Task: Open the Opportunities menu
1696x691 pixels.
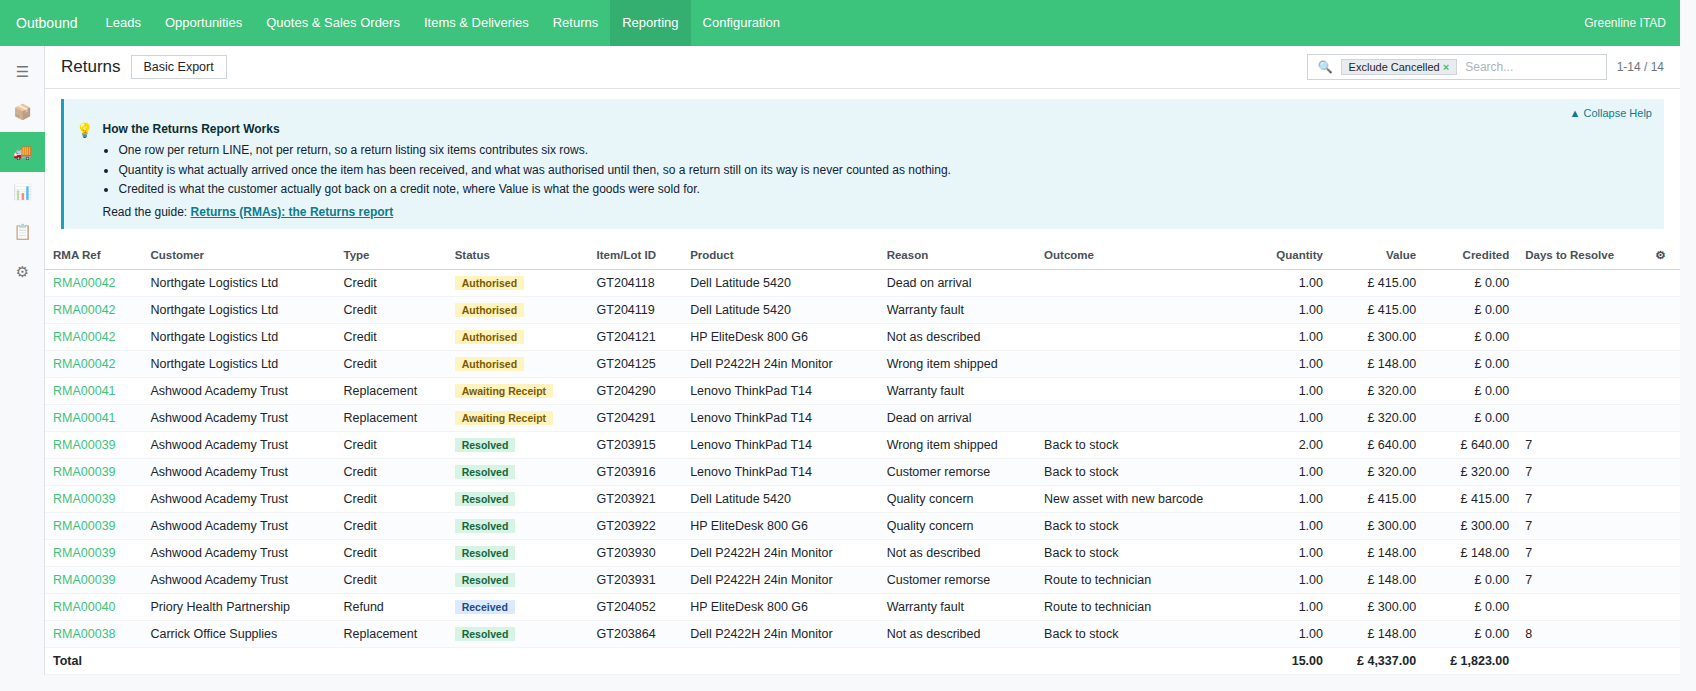Action: click(x=203, y=23)
